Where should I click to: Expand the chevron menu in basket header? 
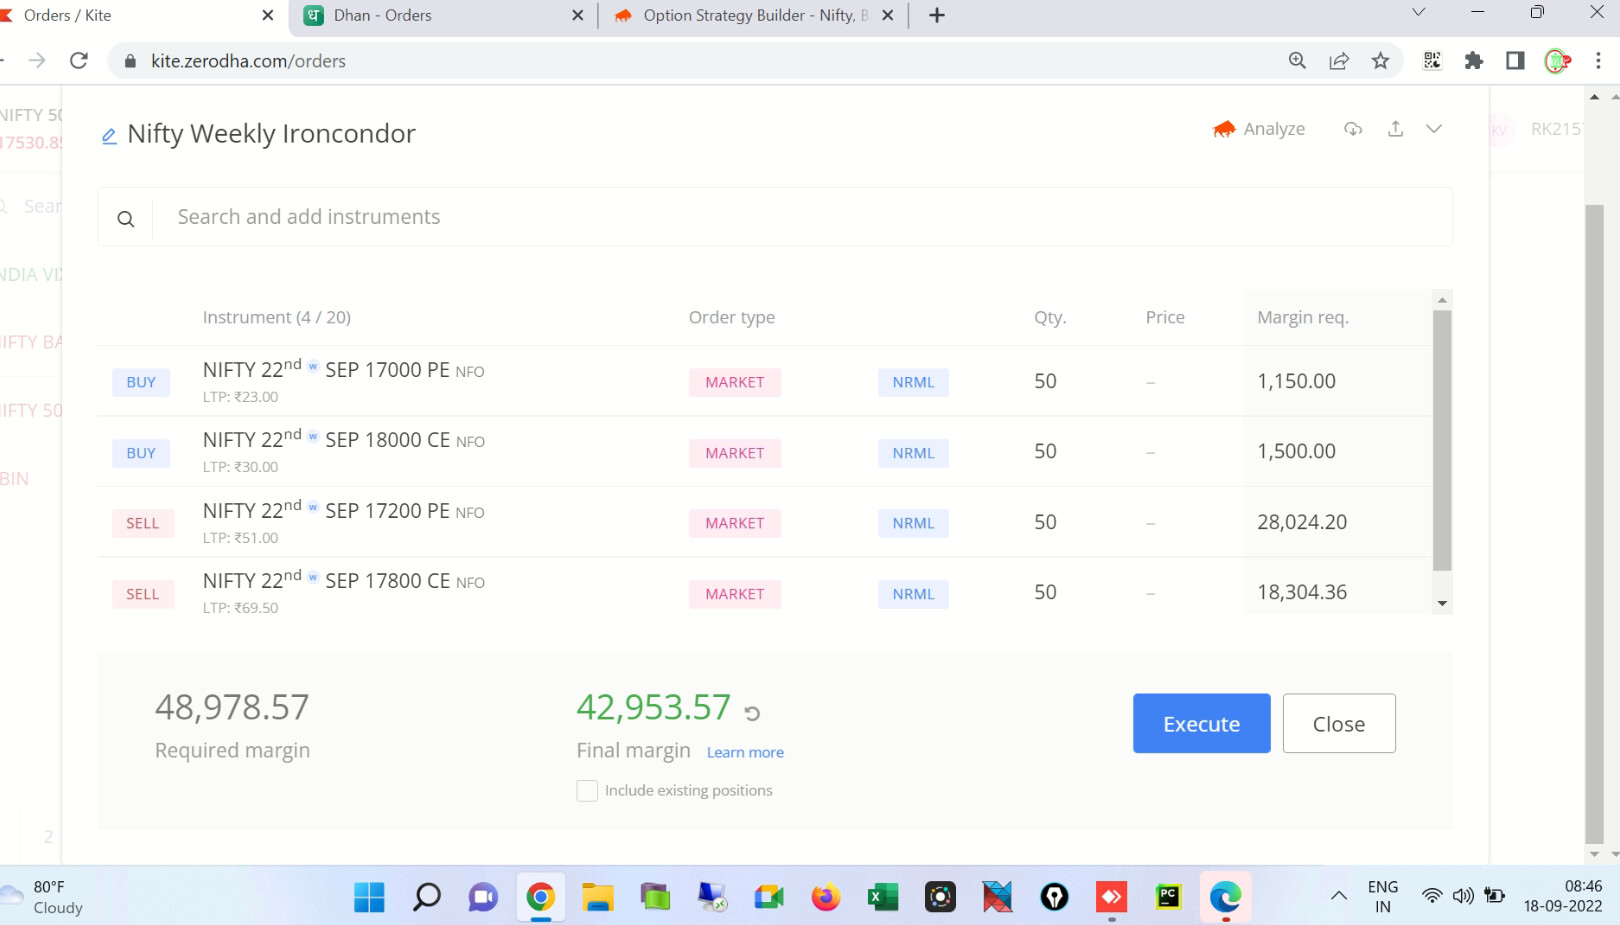[1434, 129]
